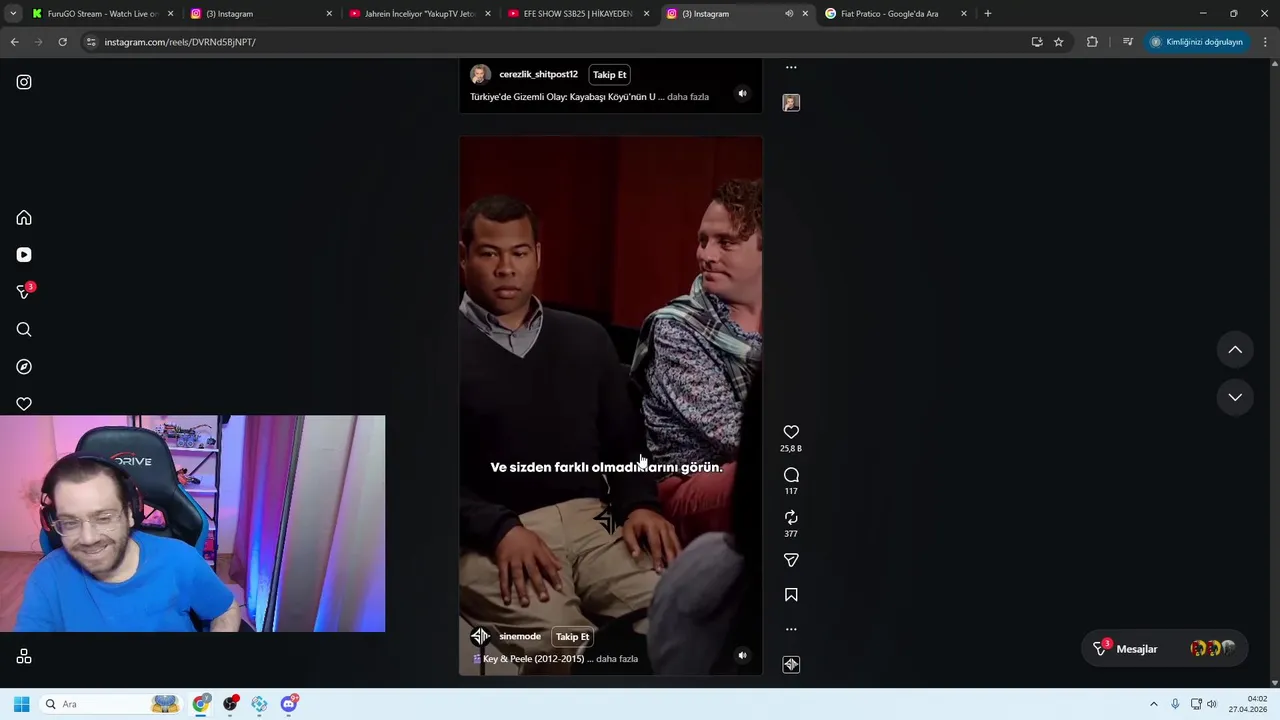
Task: Go to the previous reel arrow
Action: [x=1235, y=350]
